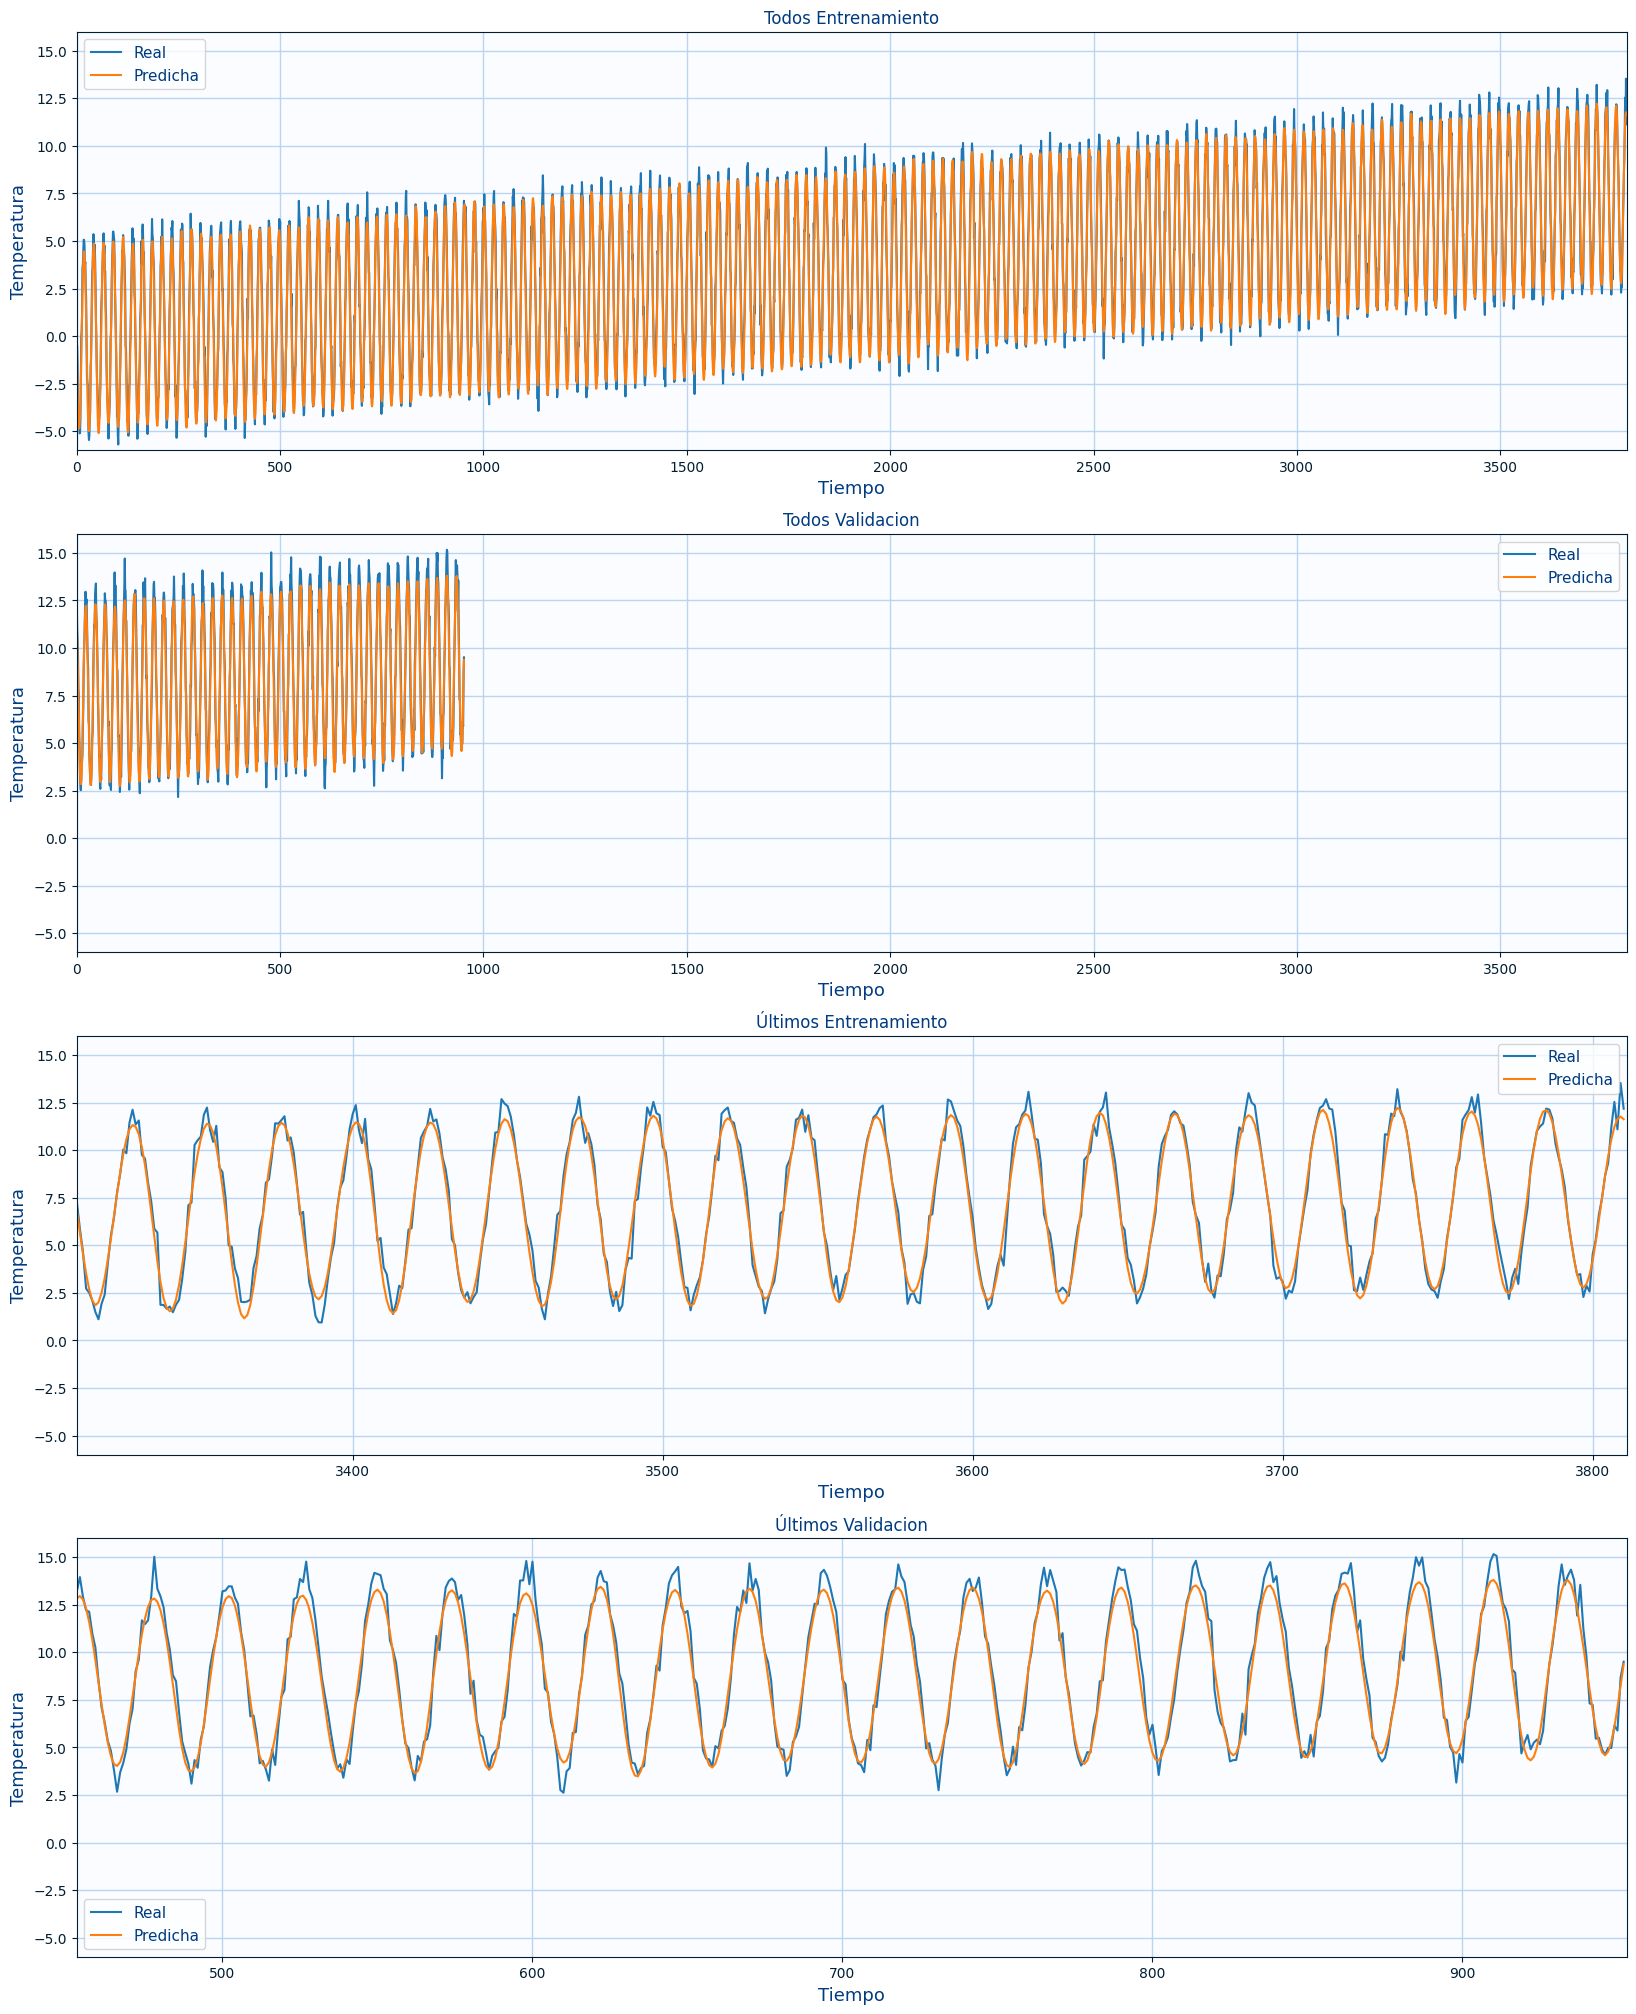
Task: Click orange Predicha swatch in Todos Validacion legend
Action: pyautogui.click(x=1518, y=578)
